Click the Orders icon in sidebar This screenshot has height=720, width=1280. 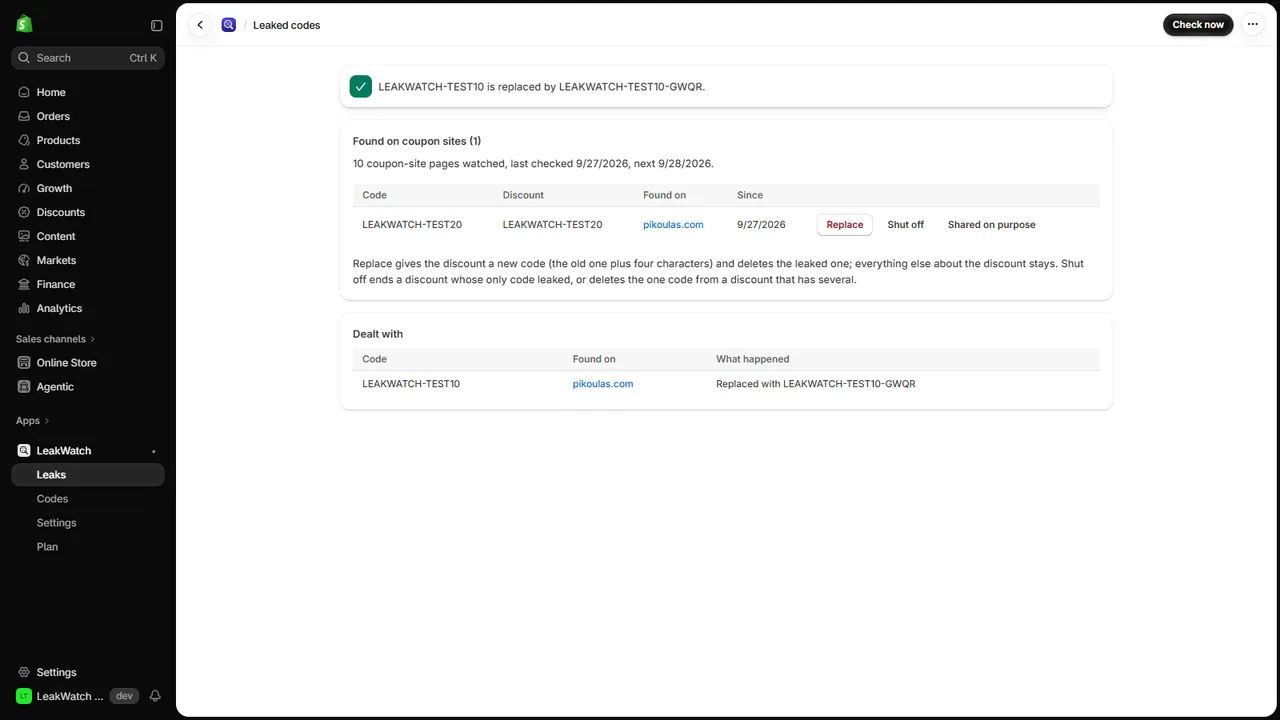click(24, 116)
